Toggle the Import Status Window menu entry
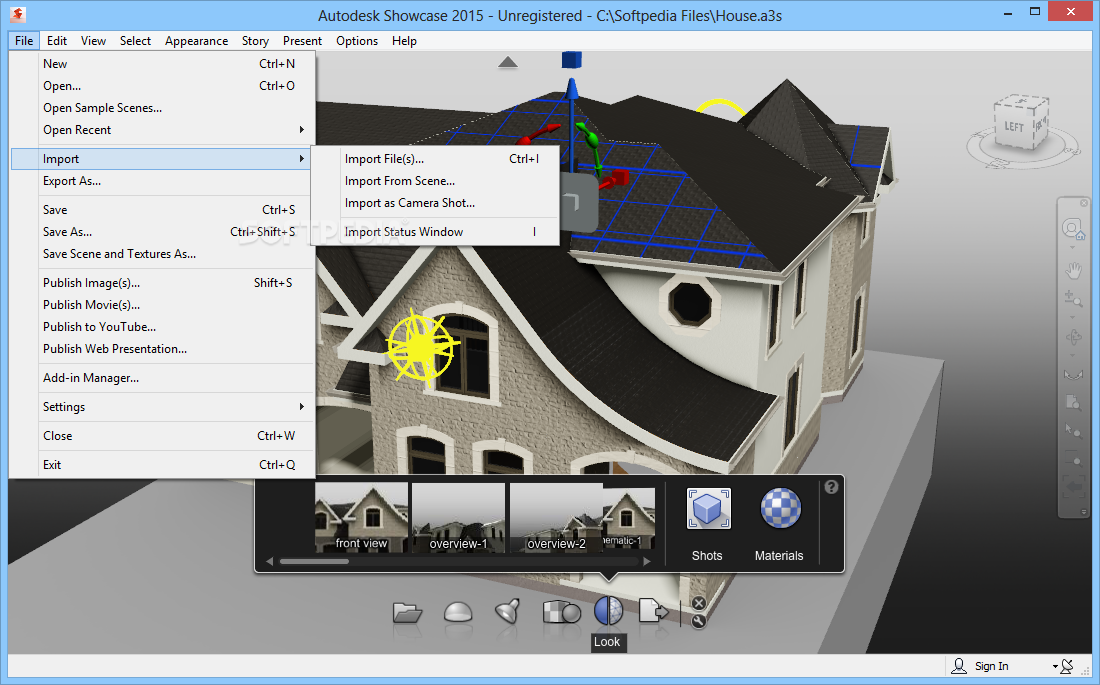Viewport: 1100px width, 685px height. tap(435, 232)
